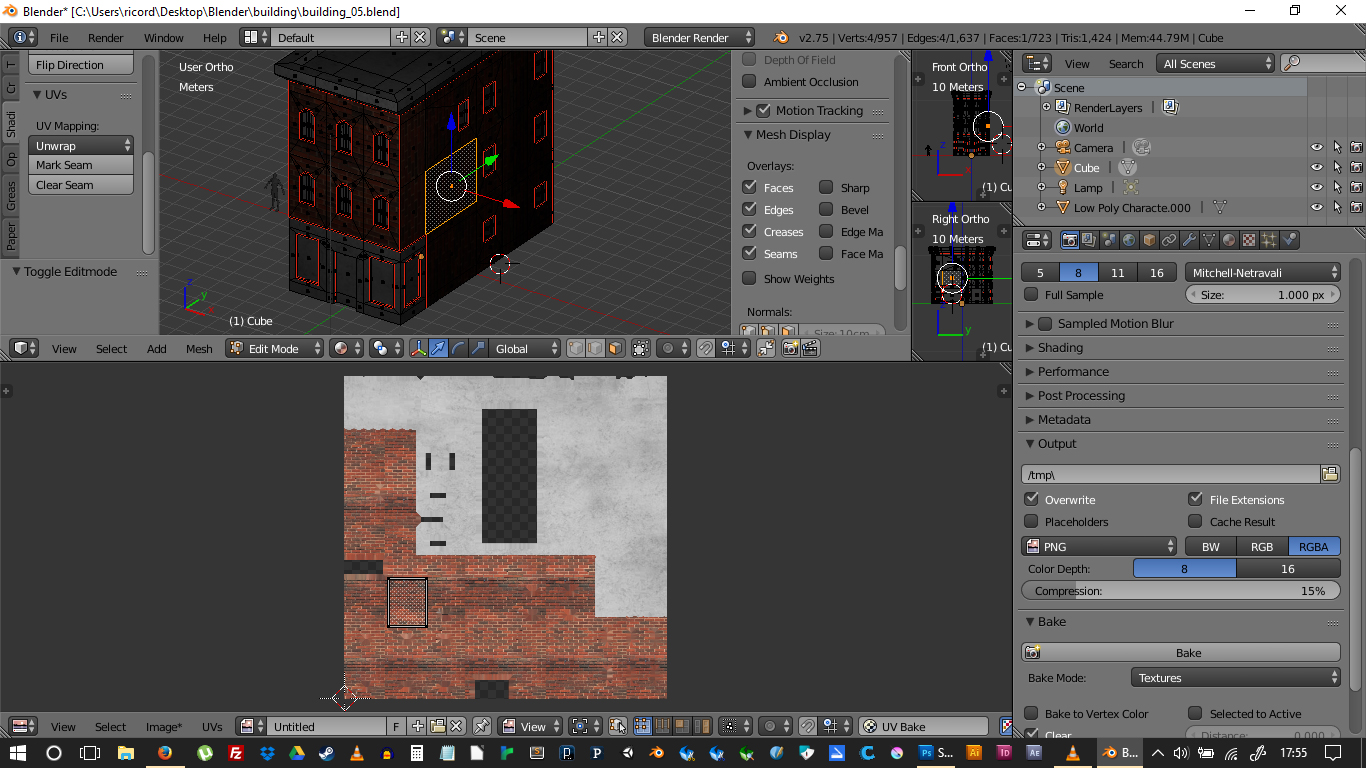Select face select mode cube icon
This screenshot has height=768, width=1366.
click(x=615, y=348)
